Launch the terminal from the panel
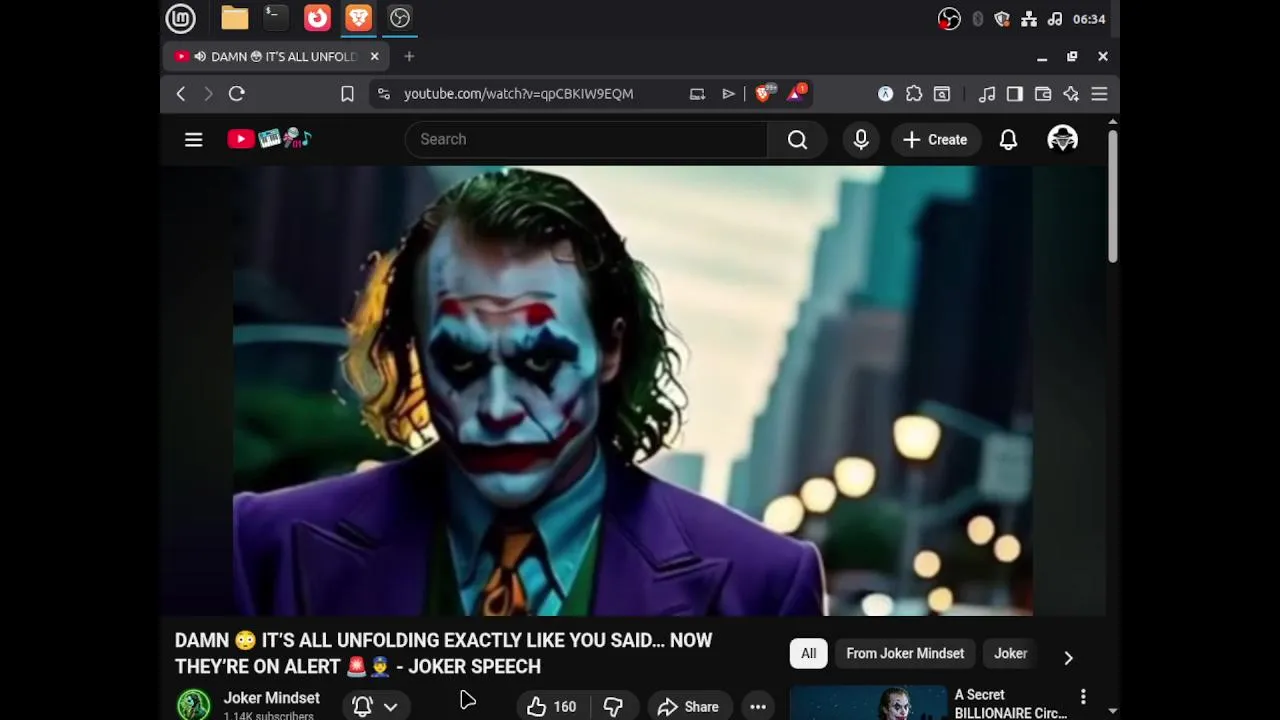1280x720 pixels. (x=275, y=18)
